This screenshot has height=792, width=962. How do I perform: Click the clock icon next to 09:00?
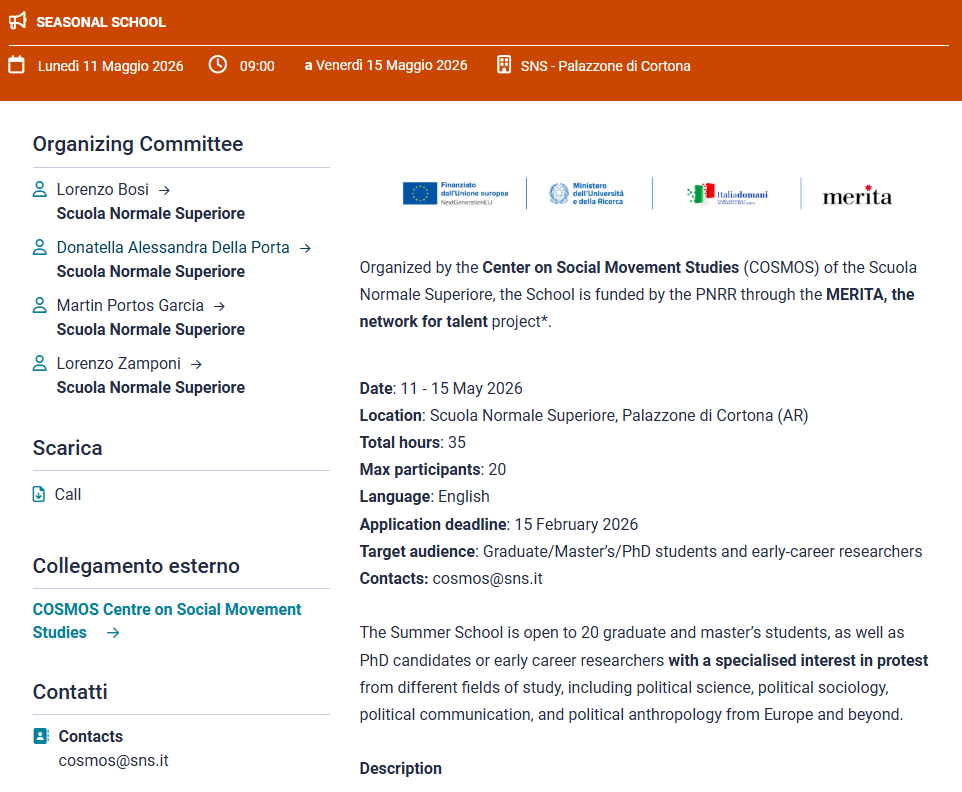pyautogui.click(x=217, y=66)
